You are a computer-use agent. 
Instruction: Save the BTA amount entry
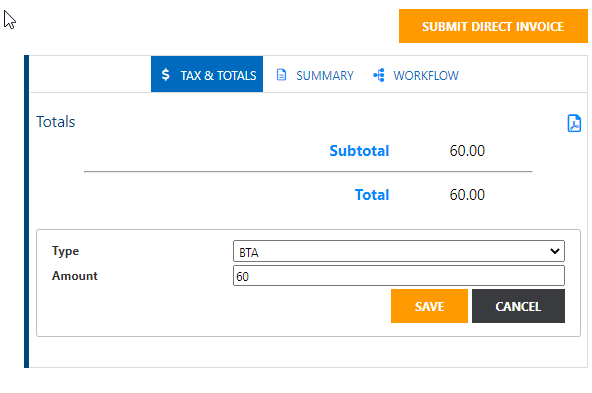click(429, 306)
